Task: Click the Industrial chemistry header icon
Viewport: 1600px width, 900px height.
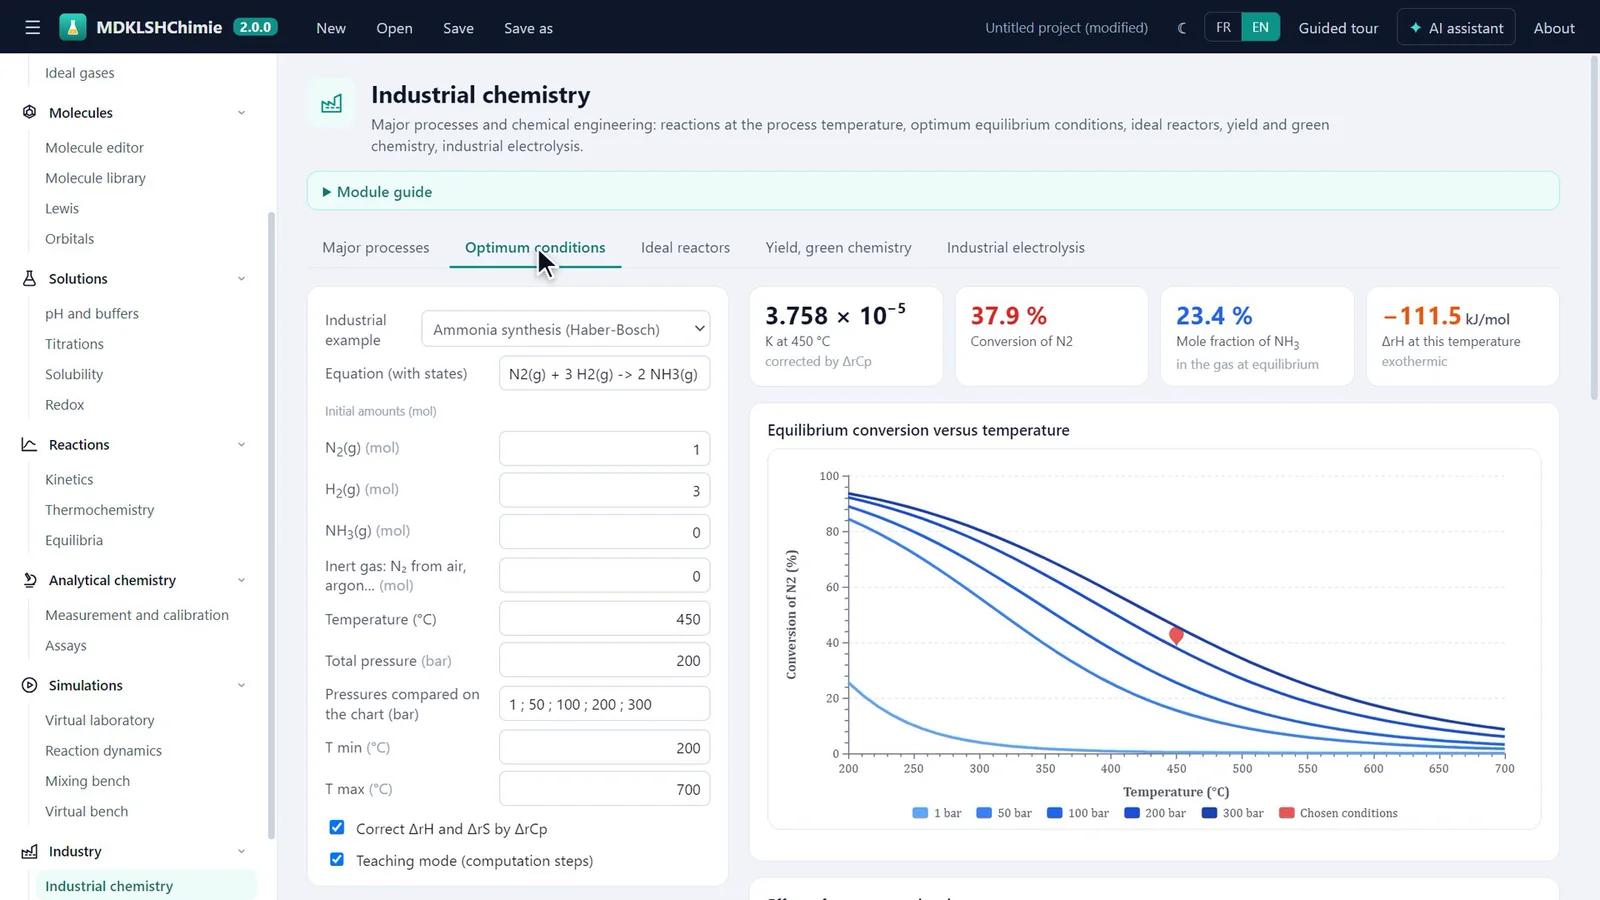Action: pos(331,103)
